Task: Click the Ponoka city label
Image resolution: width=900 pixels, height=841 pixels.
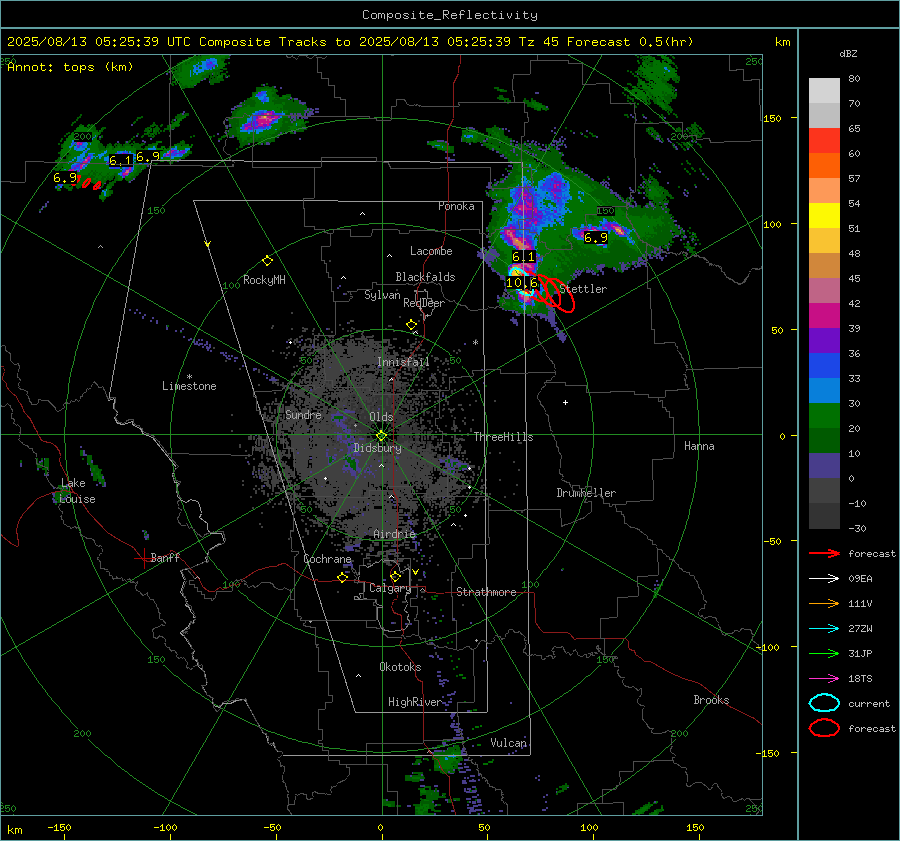Action: pos(456,206)
